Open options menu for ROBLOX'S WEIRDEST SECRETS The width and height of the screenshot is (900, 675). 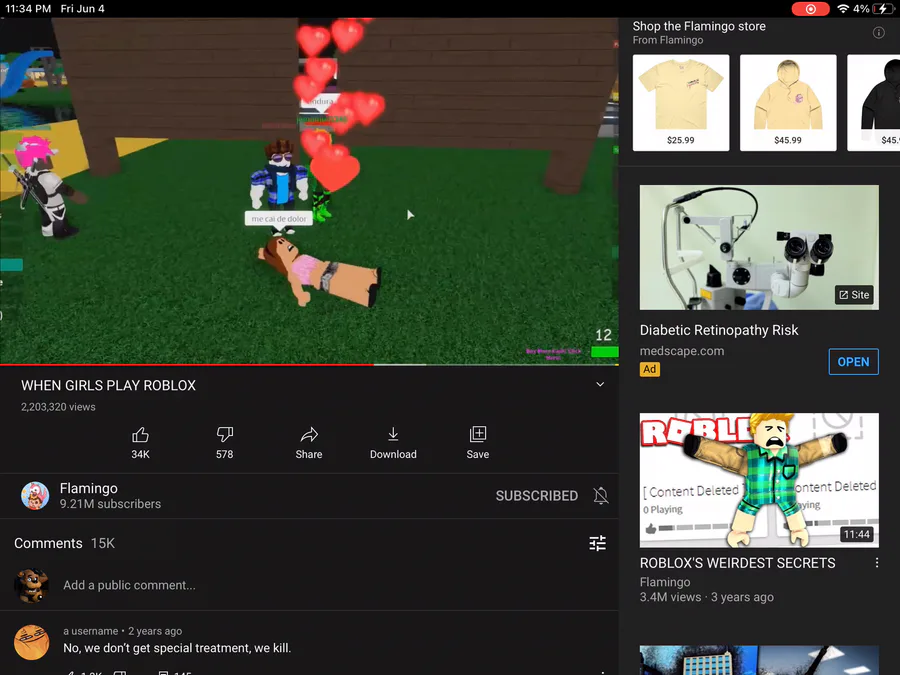coord(876,563)
